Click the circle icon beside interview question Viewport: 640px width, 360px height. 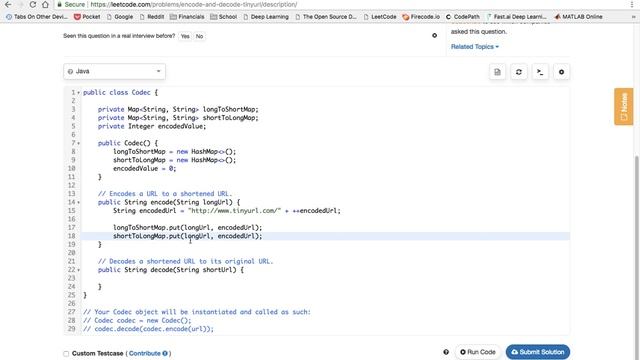(434, 36)
